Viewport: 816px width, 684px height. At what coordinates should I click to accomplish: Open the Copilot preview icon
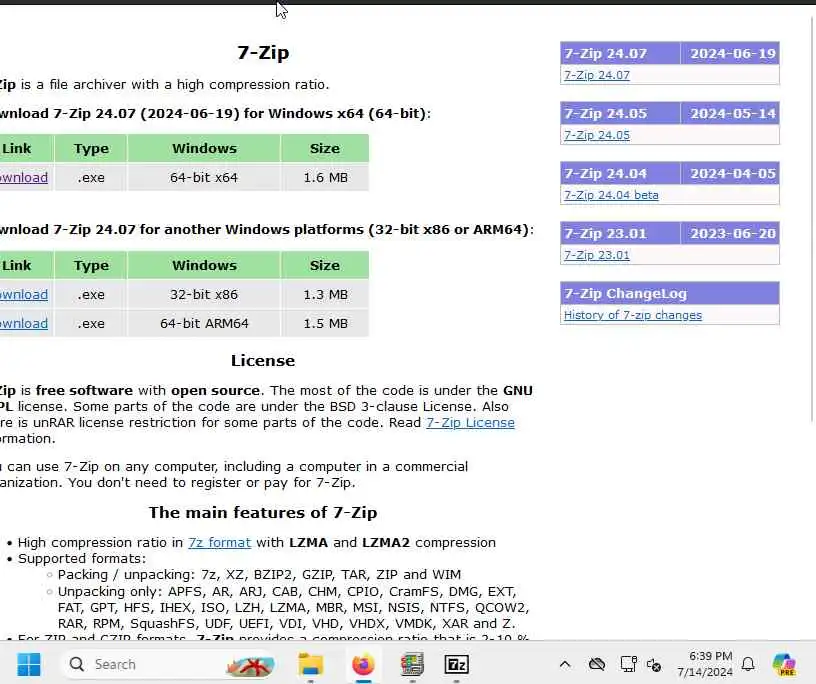(785, 664)
